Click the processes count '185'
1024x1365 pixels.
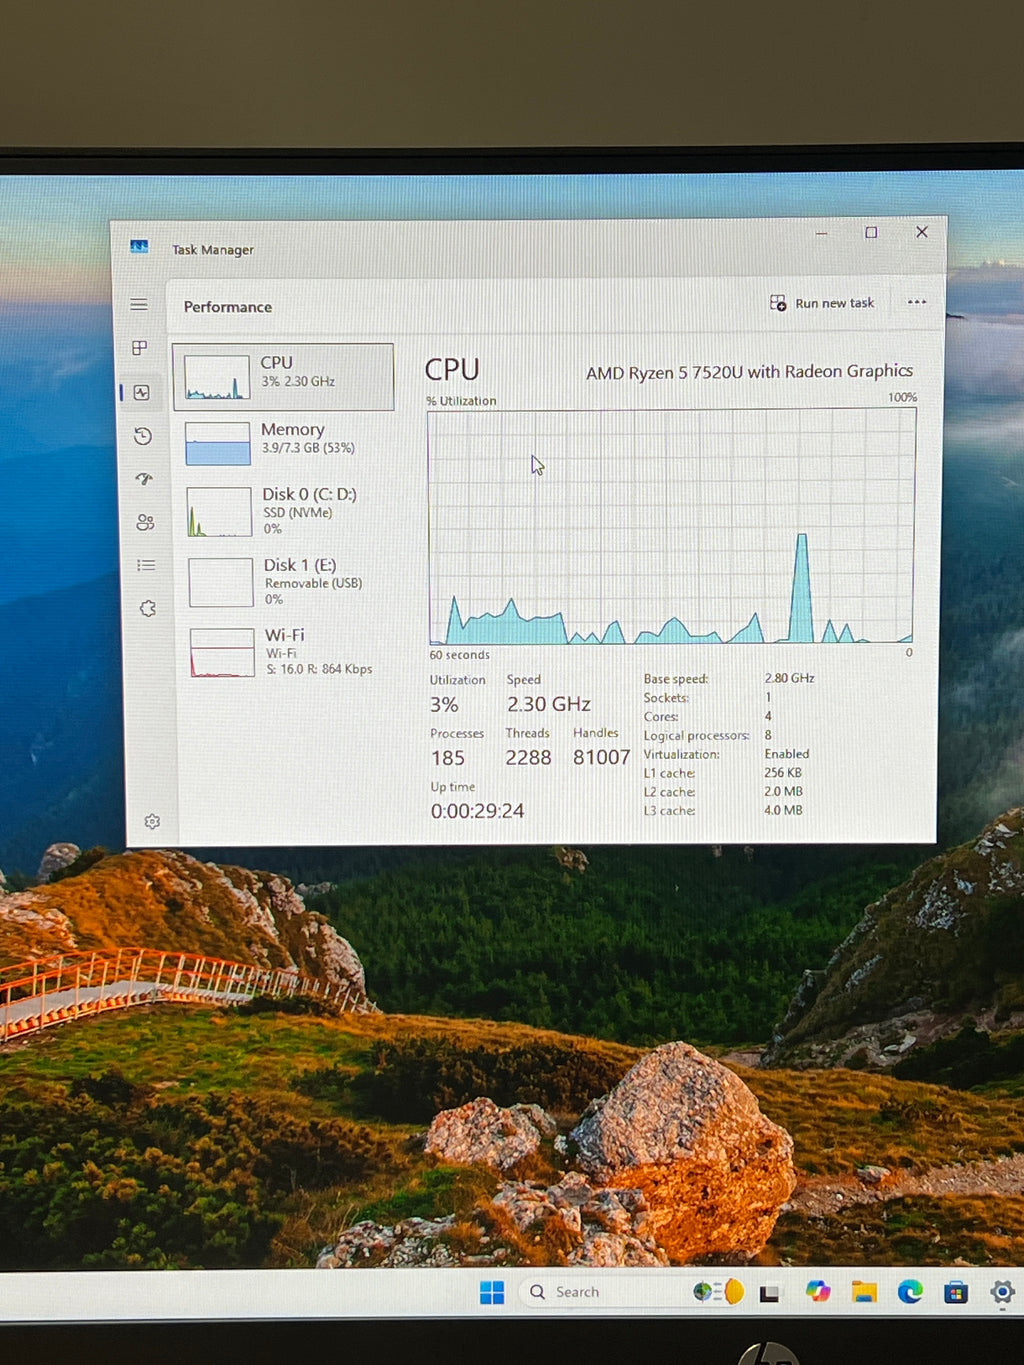pyautogui.click(x=448, y=758)
